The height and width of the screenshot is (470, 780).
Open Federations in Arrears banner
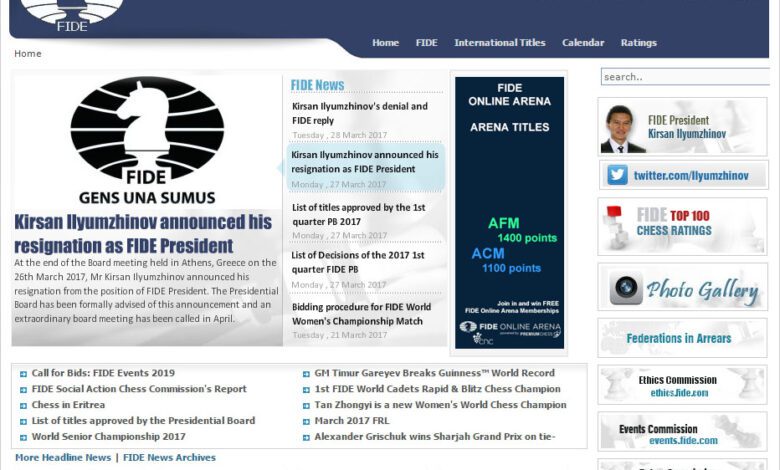pyautogui.click(x=682, y=338)
